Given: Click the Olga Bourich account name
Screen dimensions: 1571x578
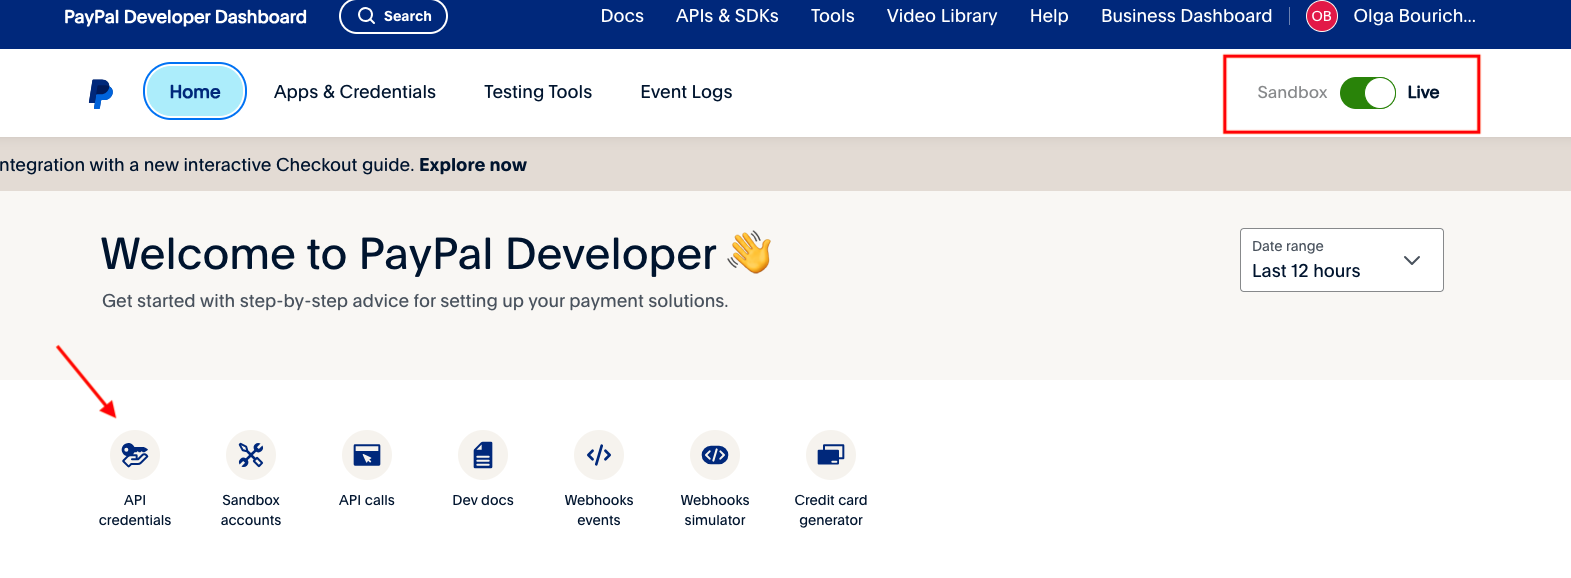Looking at the screenshot, I should click(1414, 16).
